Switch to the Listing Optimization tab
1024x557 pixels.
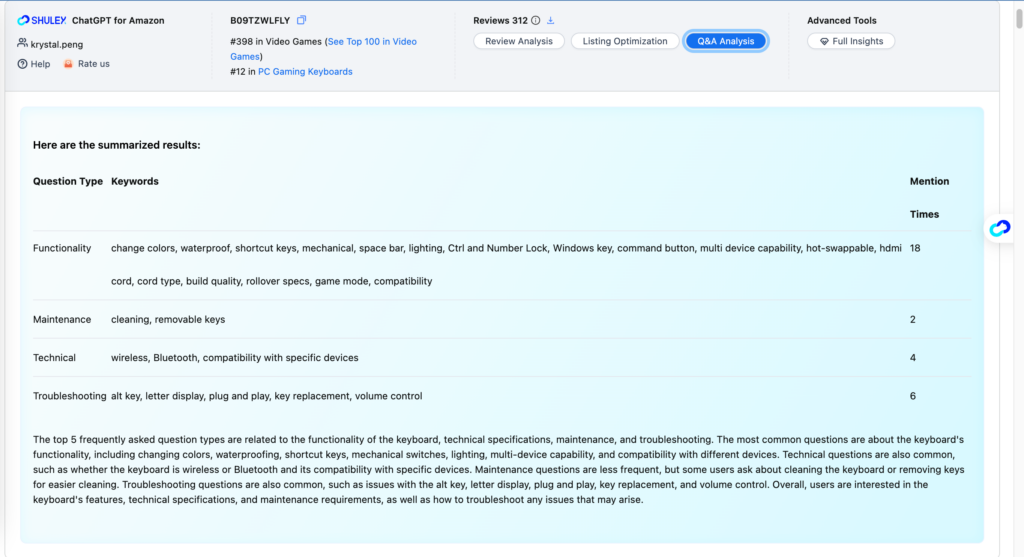click(625, 41)
